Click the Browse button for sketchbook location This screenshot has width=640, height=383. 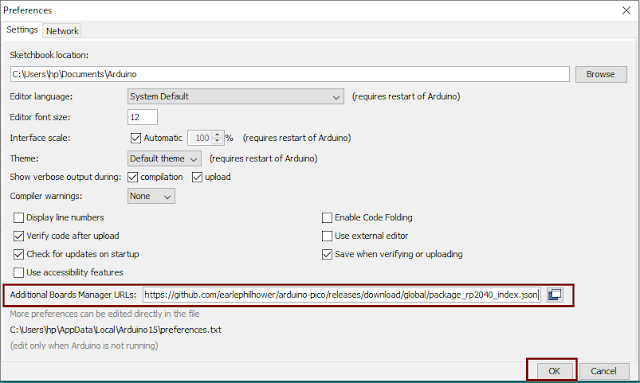pos(600,74)
